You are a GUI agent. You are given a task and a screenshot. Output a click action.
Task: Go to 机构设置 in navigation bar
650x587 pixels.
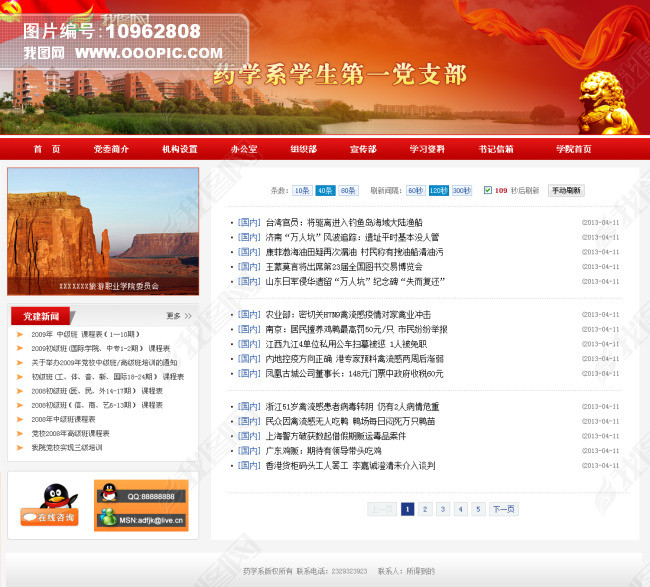pos(179,149)
